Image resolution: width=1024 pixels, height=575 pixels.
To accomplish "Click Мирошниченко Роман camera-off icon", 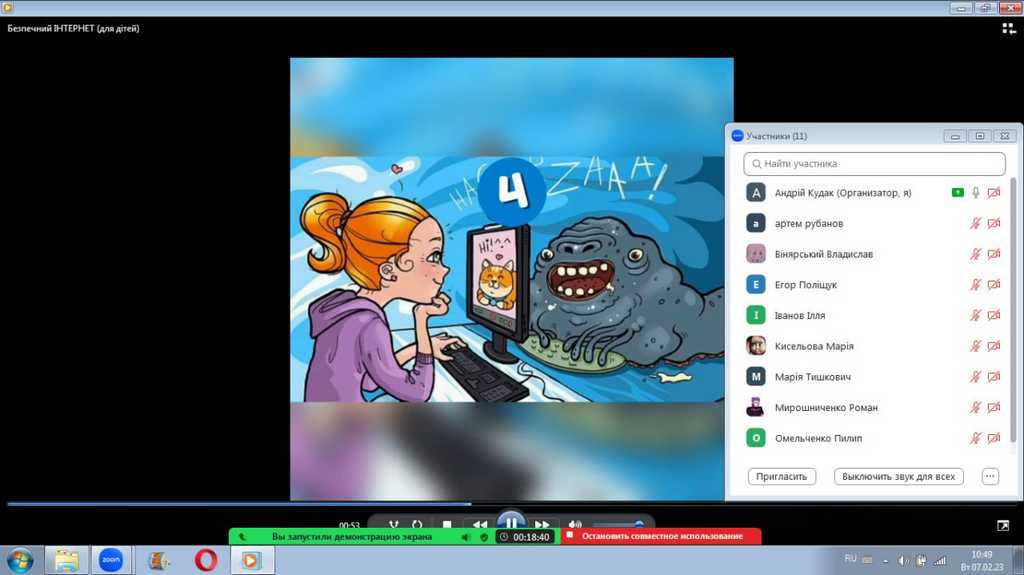I will [x=994, y=408].
